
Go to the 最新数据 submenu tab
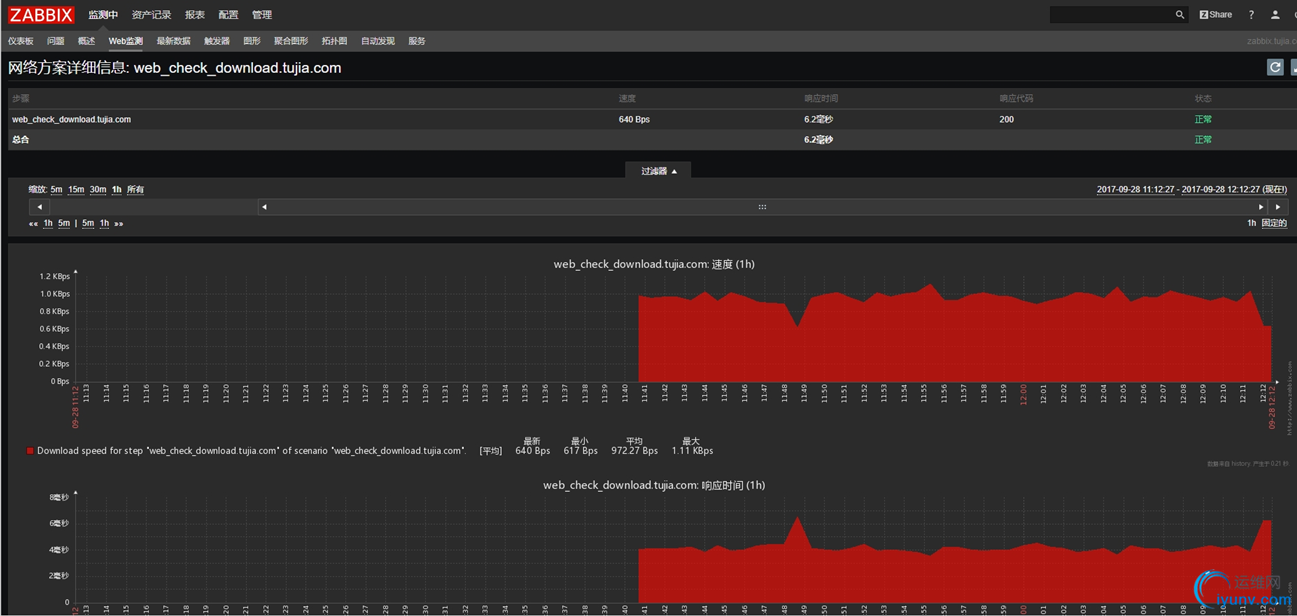click(x=174, y=41)
